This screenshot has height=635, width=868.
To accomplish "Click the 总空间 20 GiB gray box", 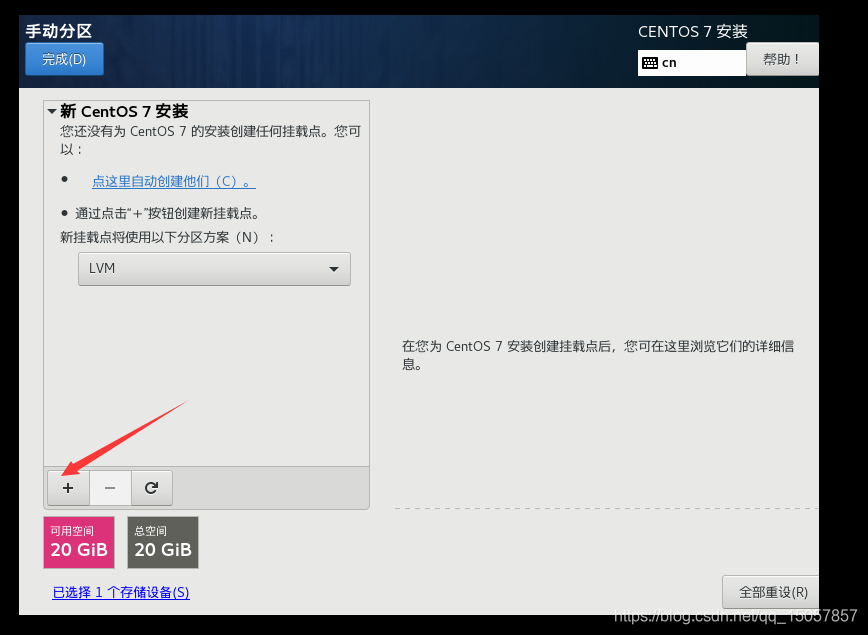I will [x=163, y=543].
